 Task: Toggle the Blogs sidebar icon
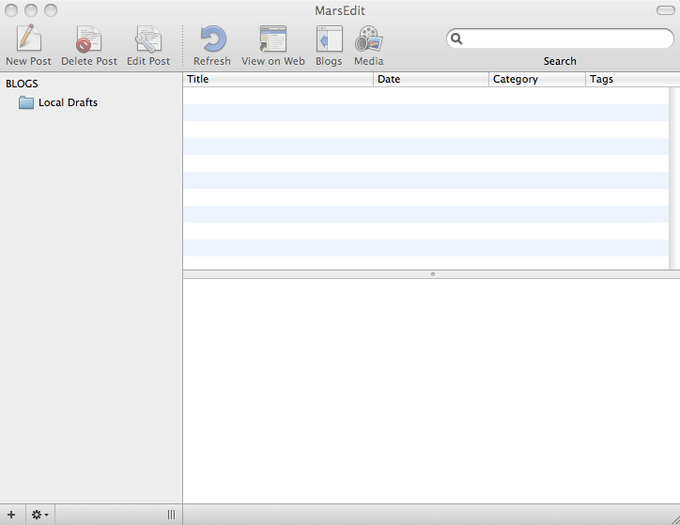[x=329, y=38]
